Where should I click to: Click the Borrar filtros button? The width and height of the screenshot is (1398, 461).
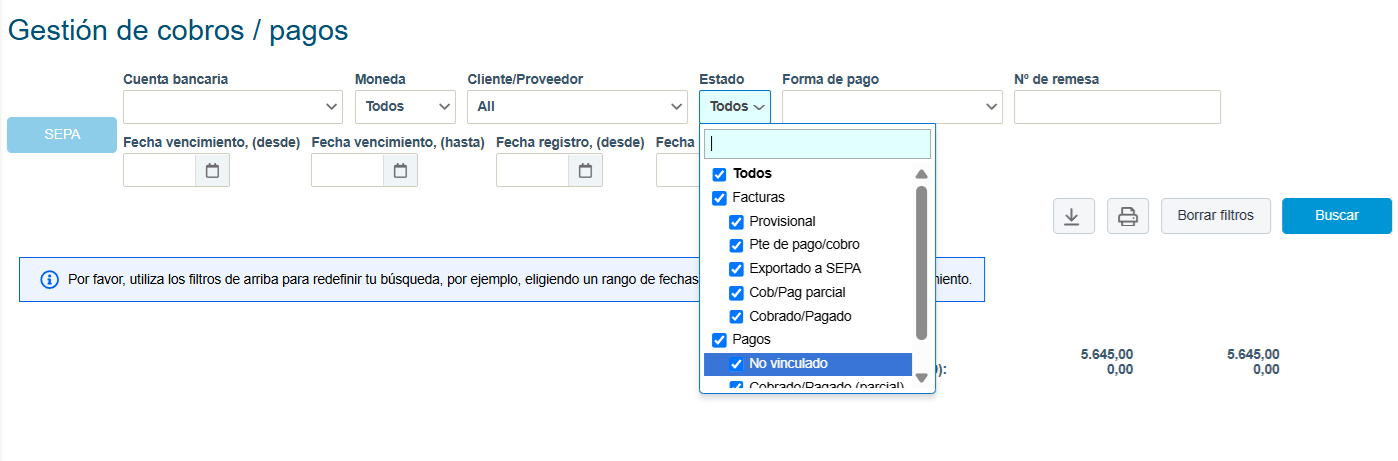[1216, 216]
